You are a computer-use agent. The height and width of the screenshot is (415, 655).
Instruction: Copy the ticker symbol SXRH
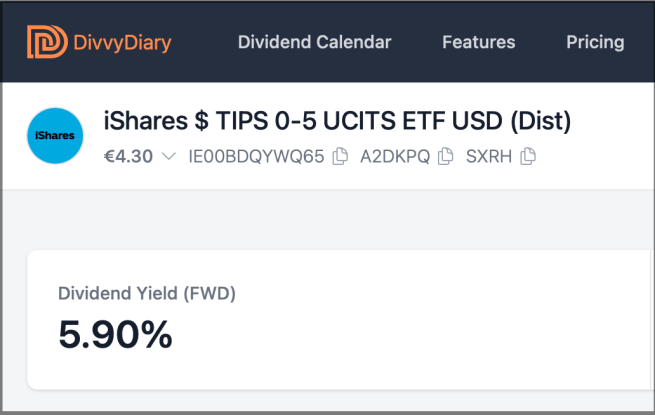coord(528,156)
